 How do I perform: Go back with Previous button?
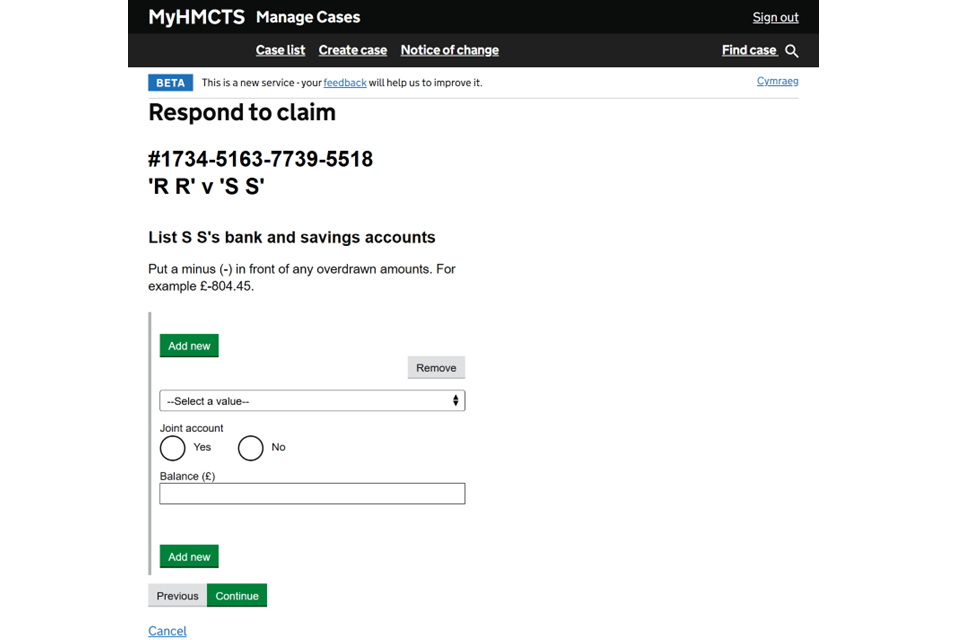tap(177, 596)
